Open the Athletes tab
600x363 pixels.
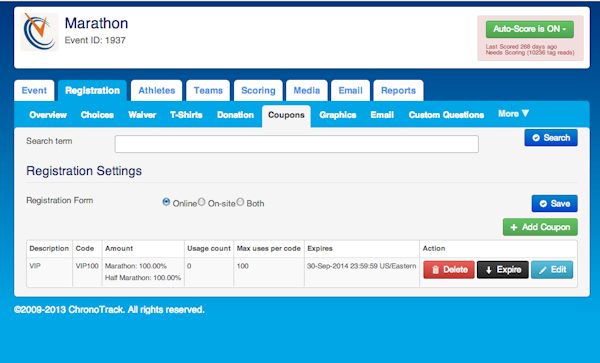157,91
